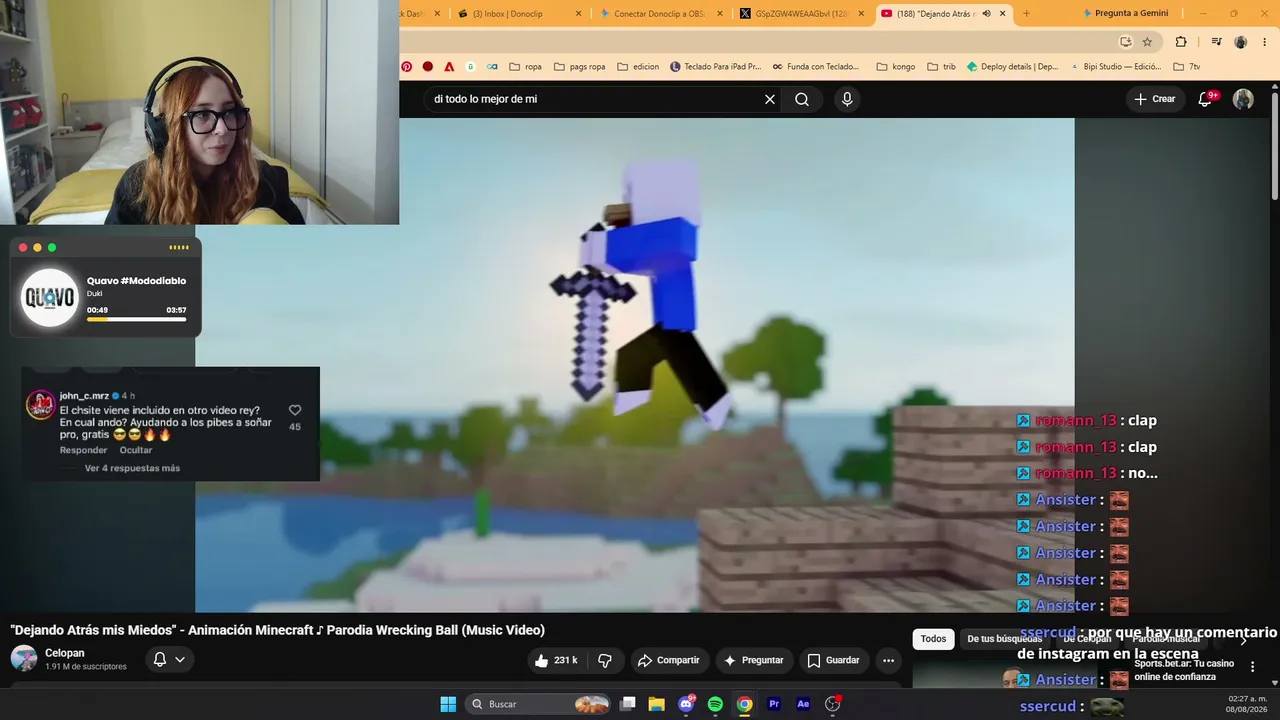Click the Quavo #Mododiablo song progress bar
The height and width of the screenshot is (720, 1280).
click(x=136, y=320)
